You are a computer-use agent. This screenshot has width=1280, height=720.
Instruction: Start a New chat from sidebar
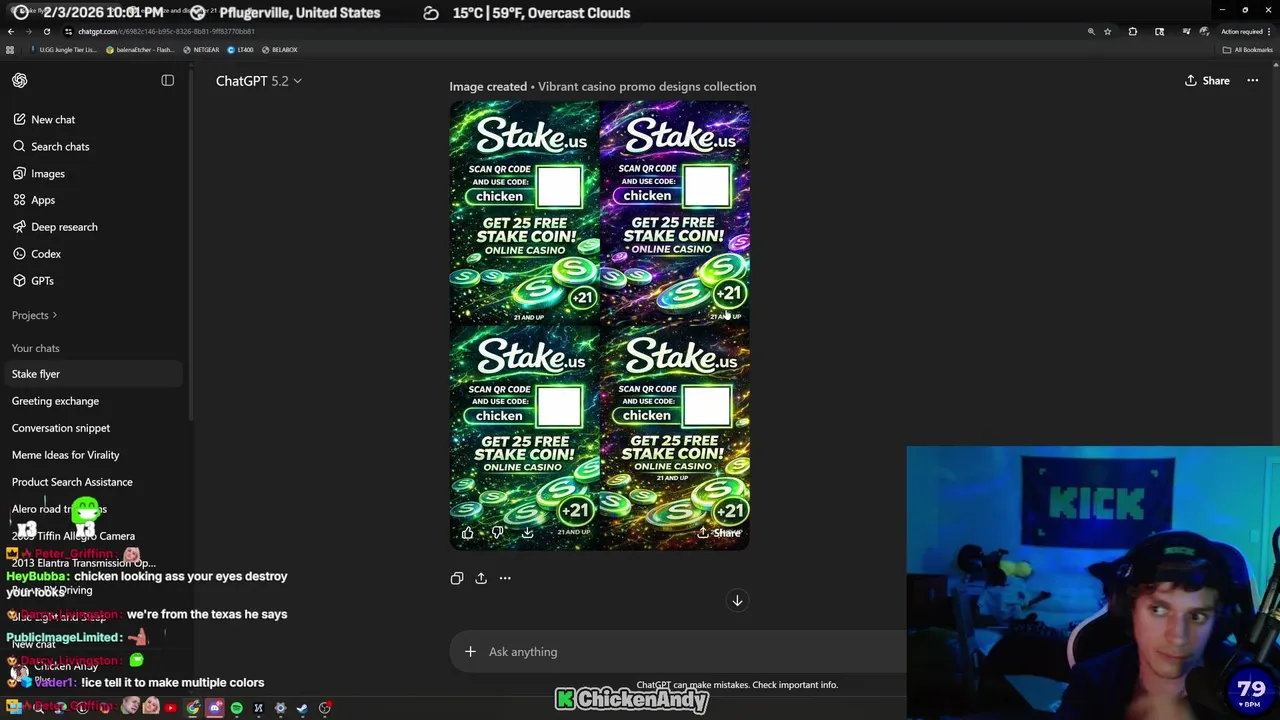pos(44,119)
